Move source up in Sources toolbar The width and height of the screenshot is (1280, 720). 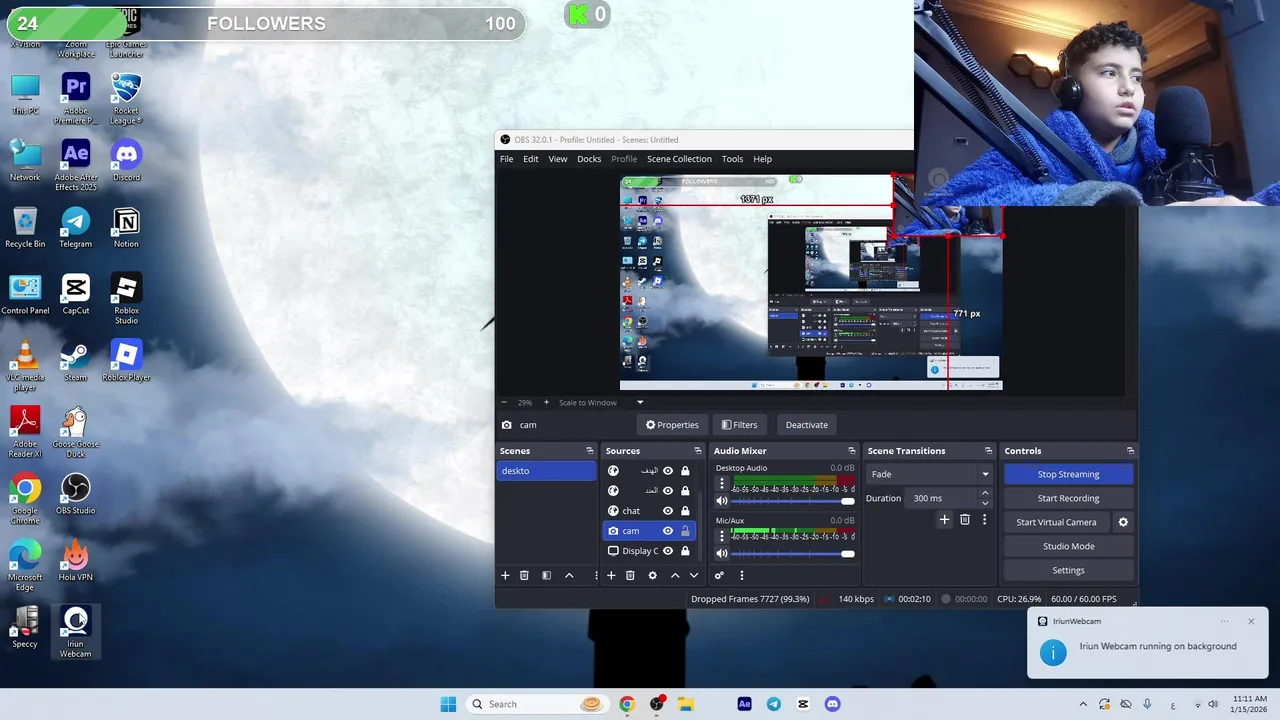coord(675,575)
